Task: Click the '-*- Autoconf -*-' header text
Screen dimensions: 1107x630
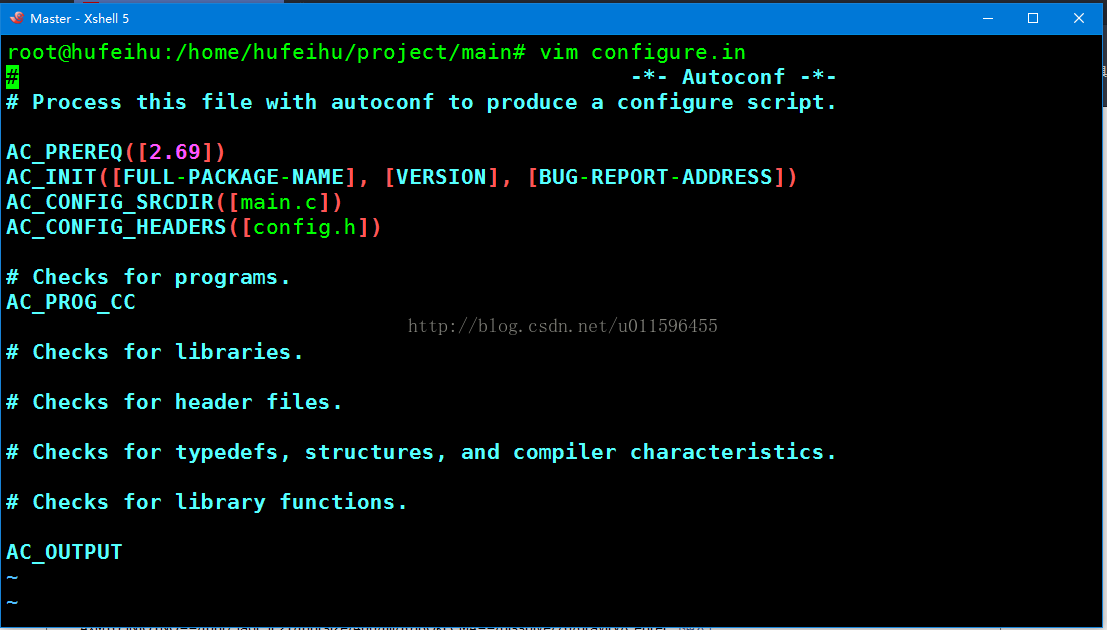Action: 734,77
